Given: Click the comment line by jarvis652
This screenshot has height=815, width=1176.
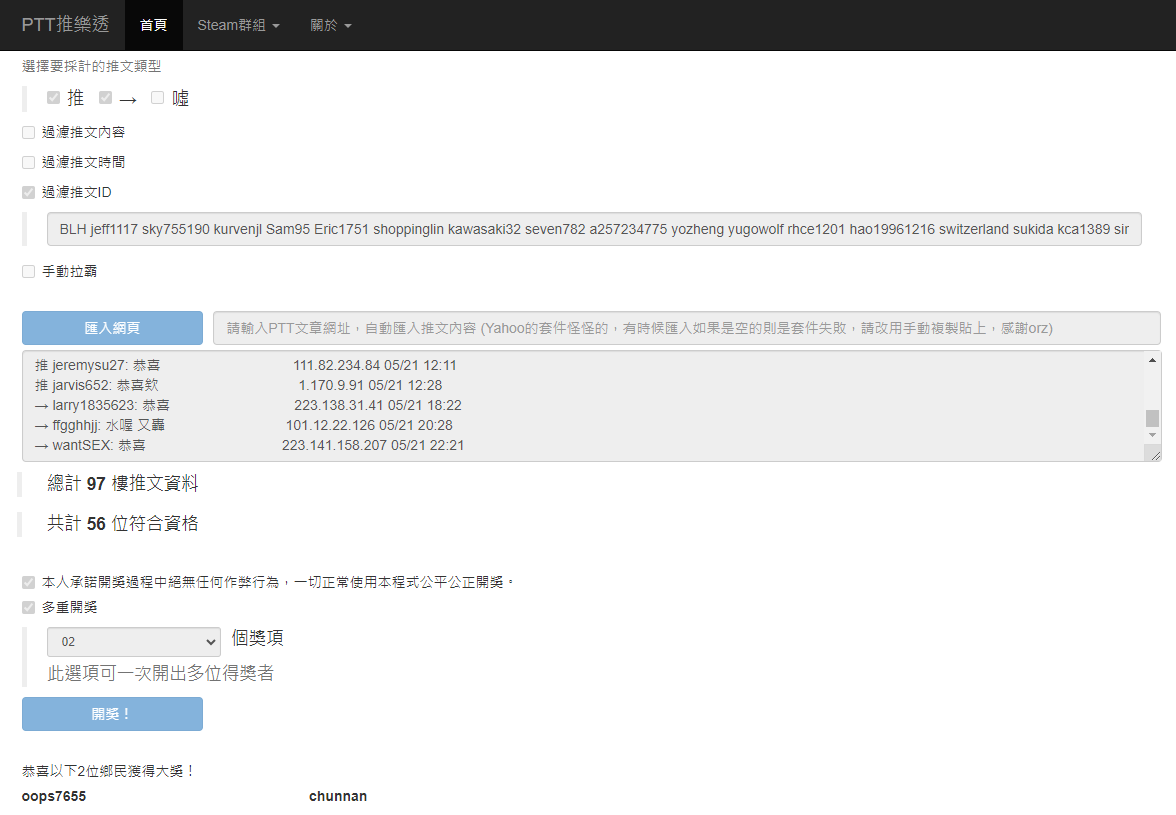Looking at the screenshot, I should (238, 385).
